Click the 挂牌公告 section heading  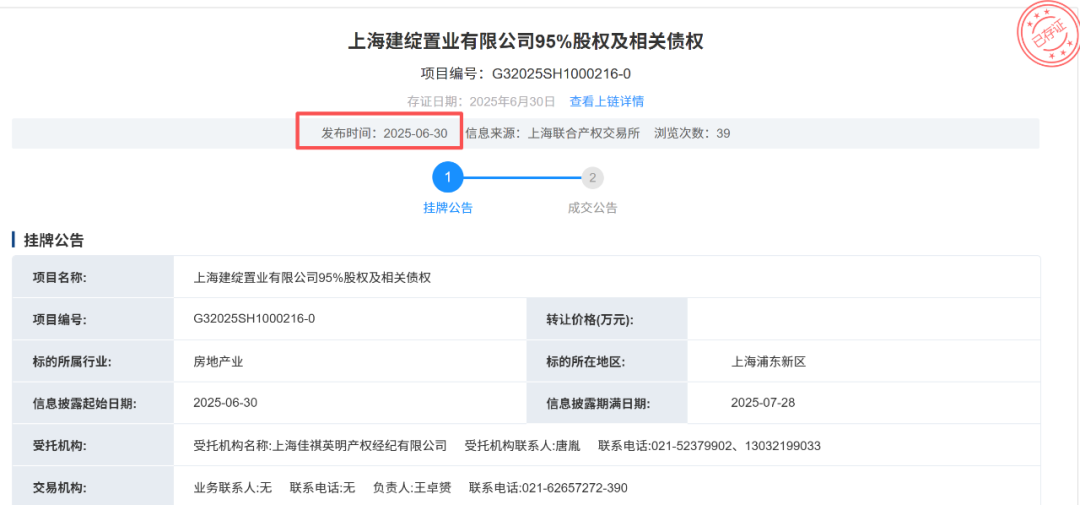tap(54, 240)
